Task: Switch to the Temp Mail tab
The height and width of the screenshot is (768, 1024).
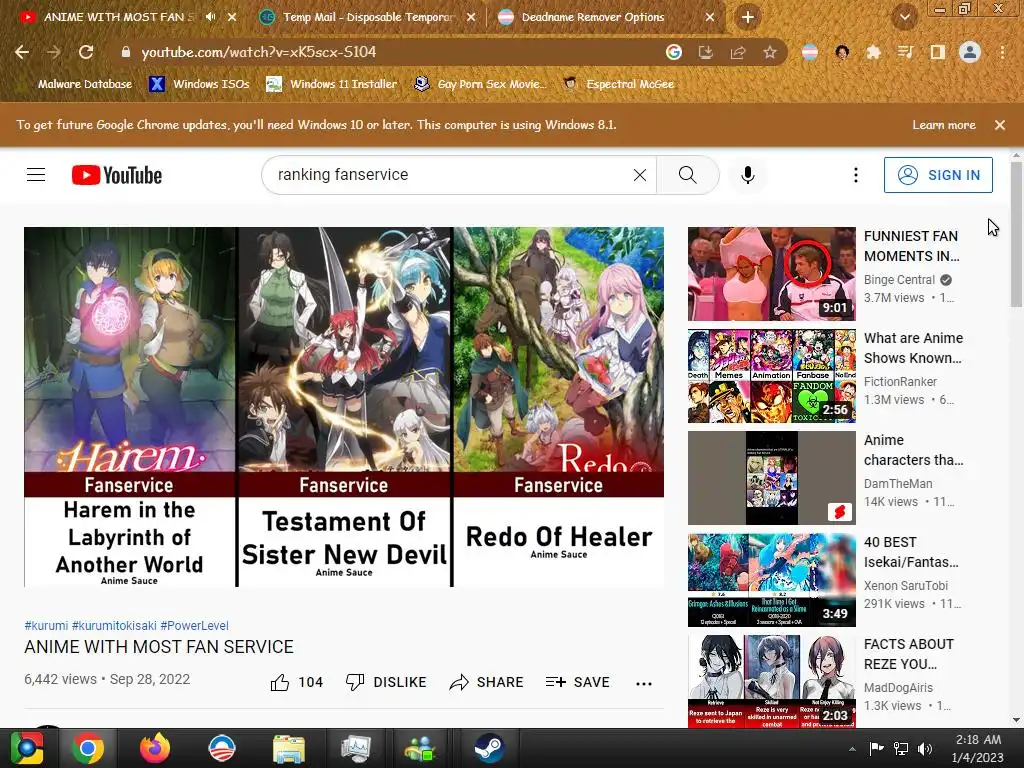Action: [x=368, y=17]
